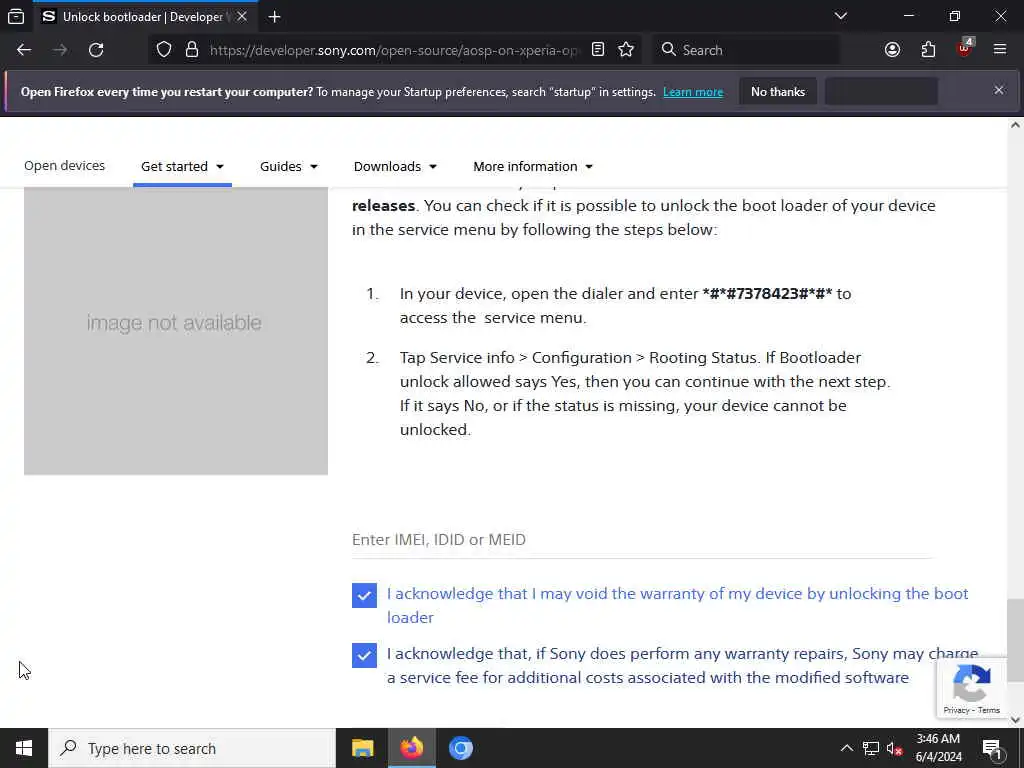Viewport: 1024px width, 768px height.
Task: Click the Firefox back arrow
Action: [x=24, y=50]
